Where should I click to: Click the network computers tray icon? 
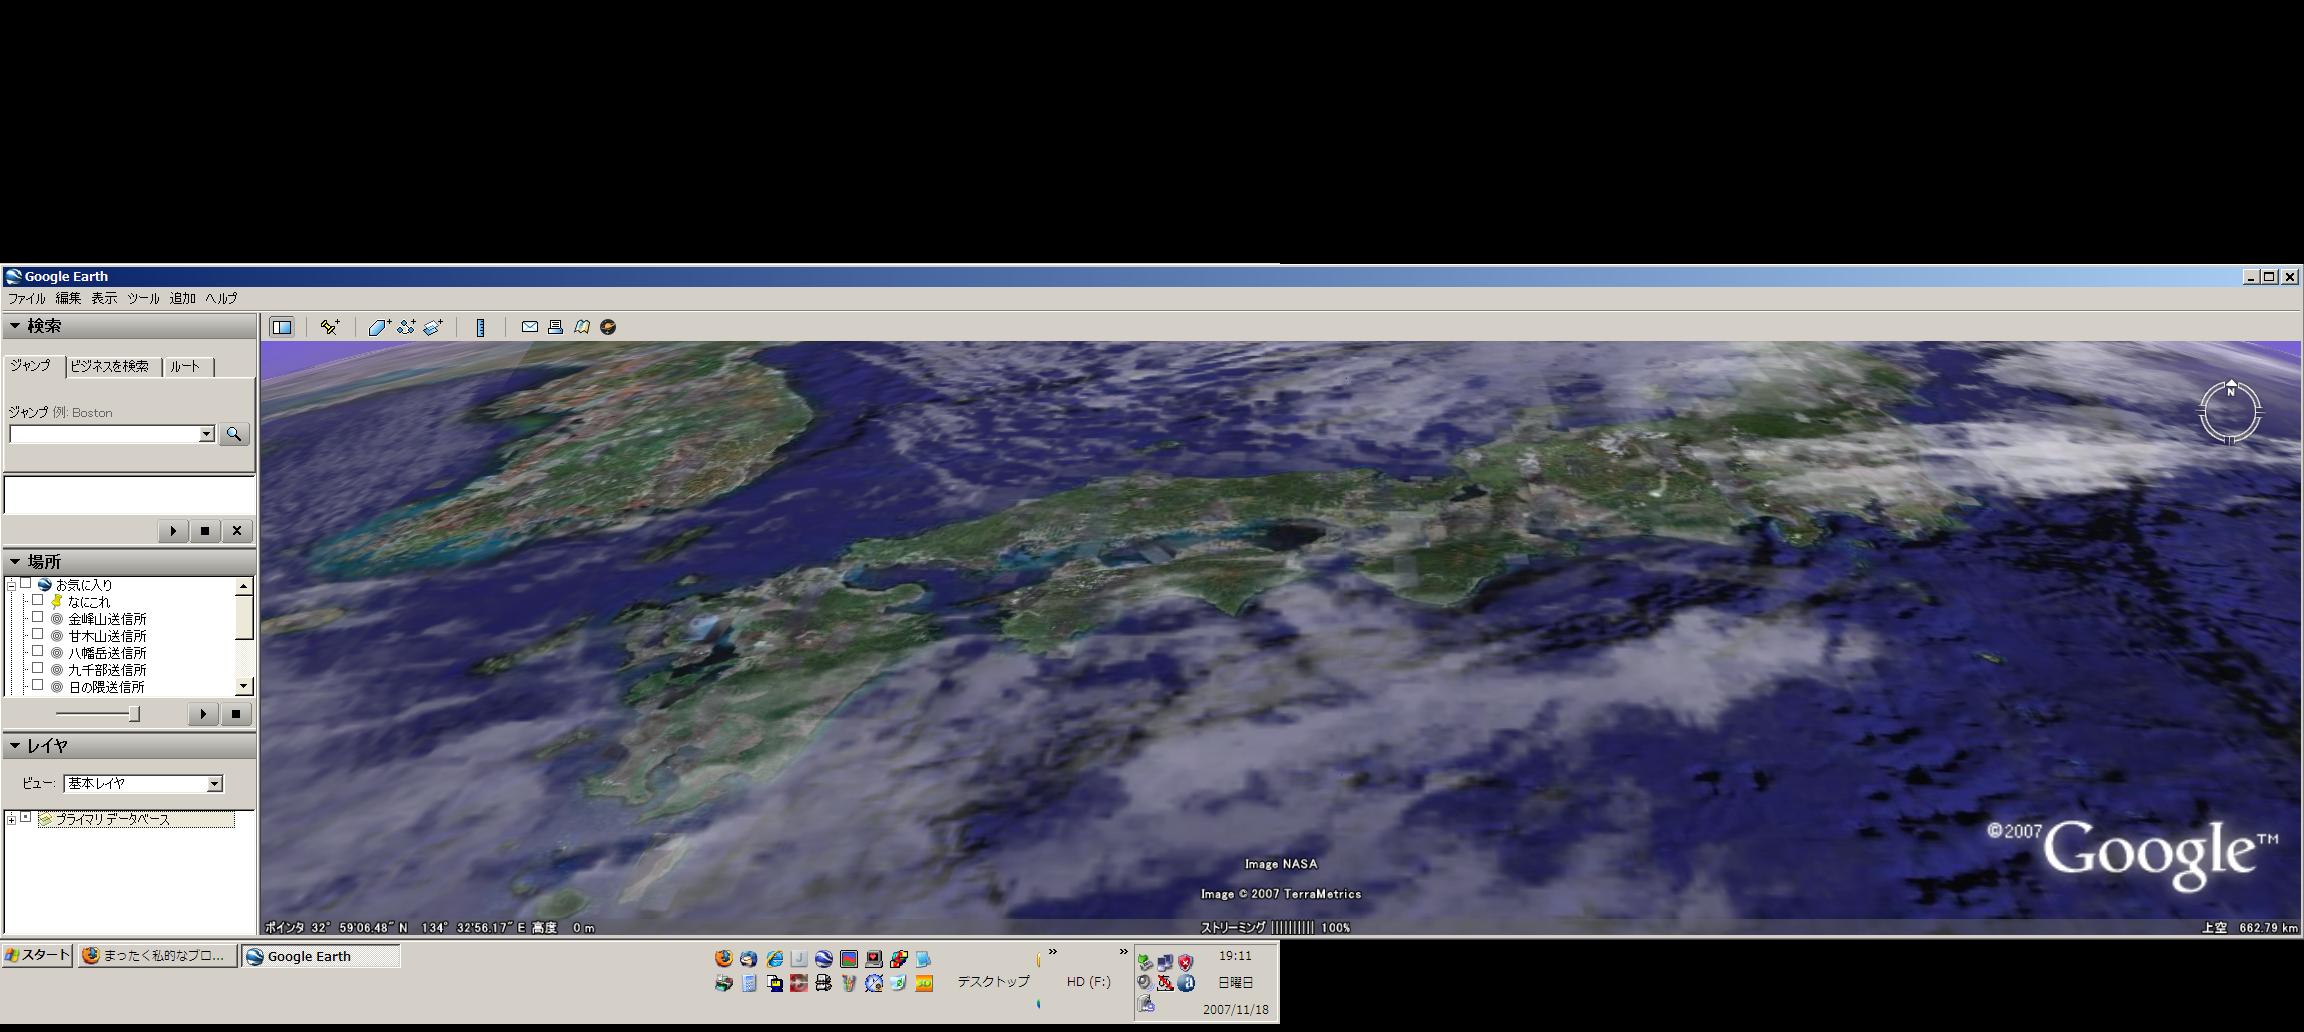(1165, 963)
